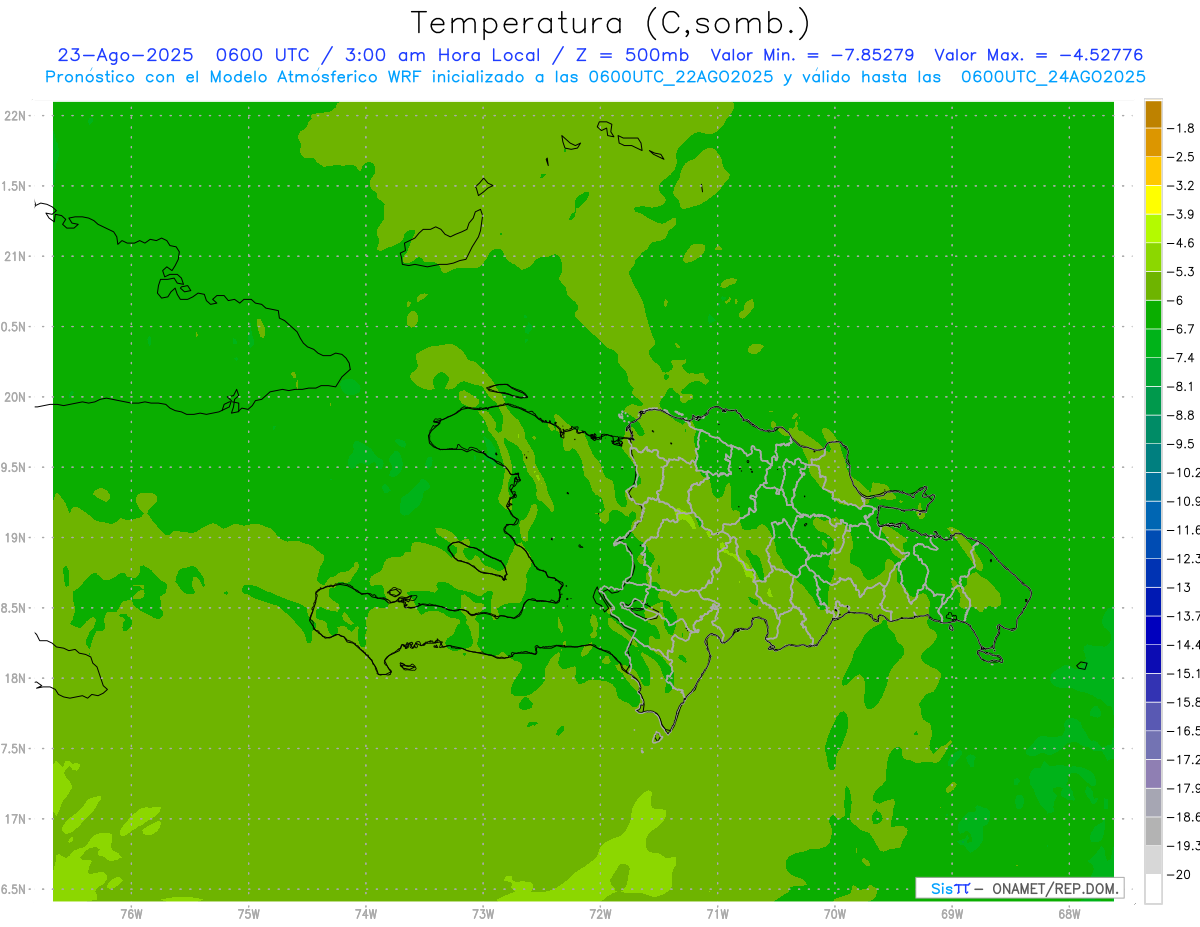The width and height of the screenshot is (1200, 927).
Task: Click the colorbar value "-6.7"
Action: pos(1183,329)
